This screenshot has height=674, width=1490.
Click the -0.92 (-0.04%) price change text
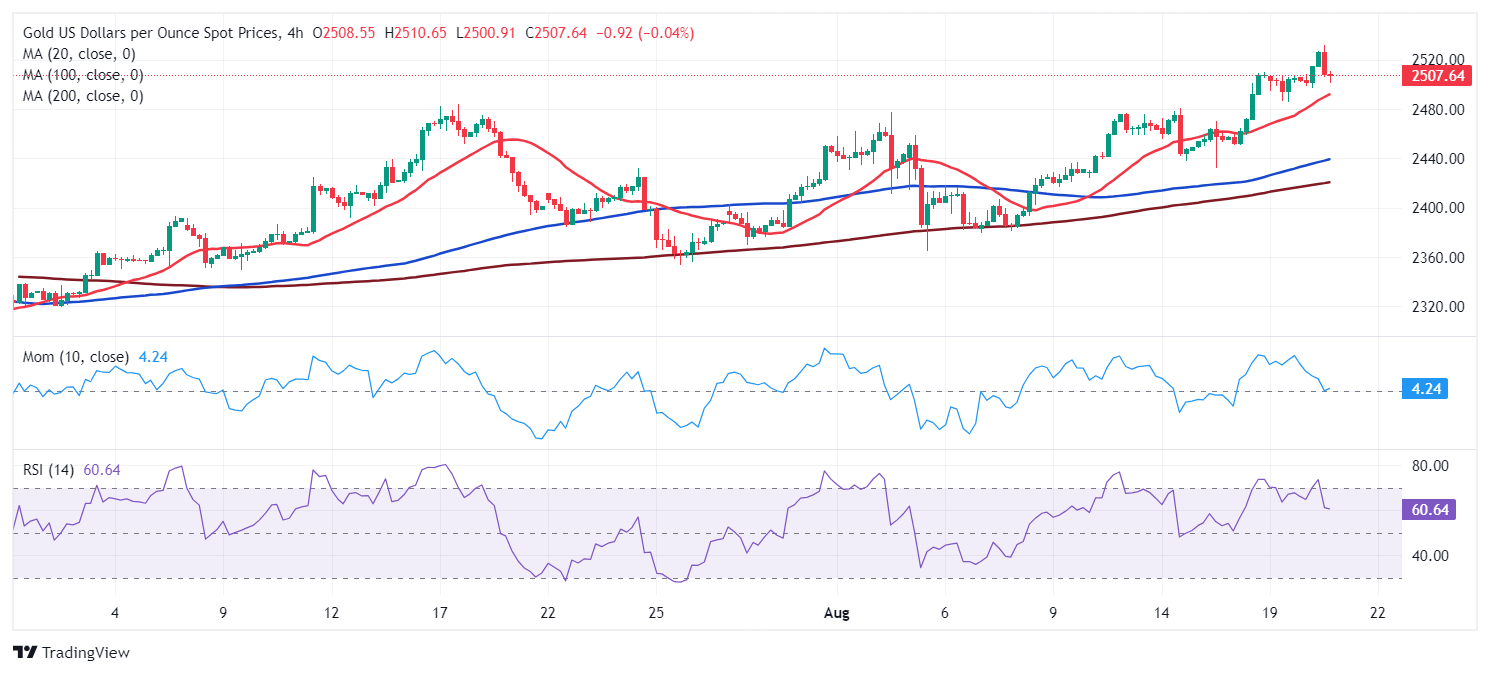coord(645,33)
